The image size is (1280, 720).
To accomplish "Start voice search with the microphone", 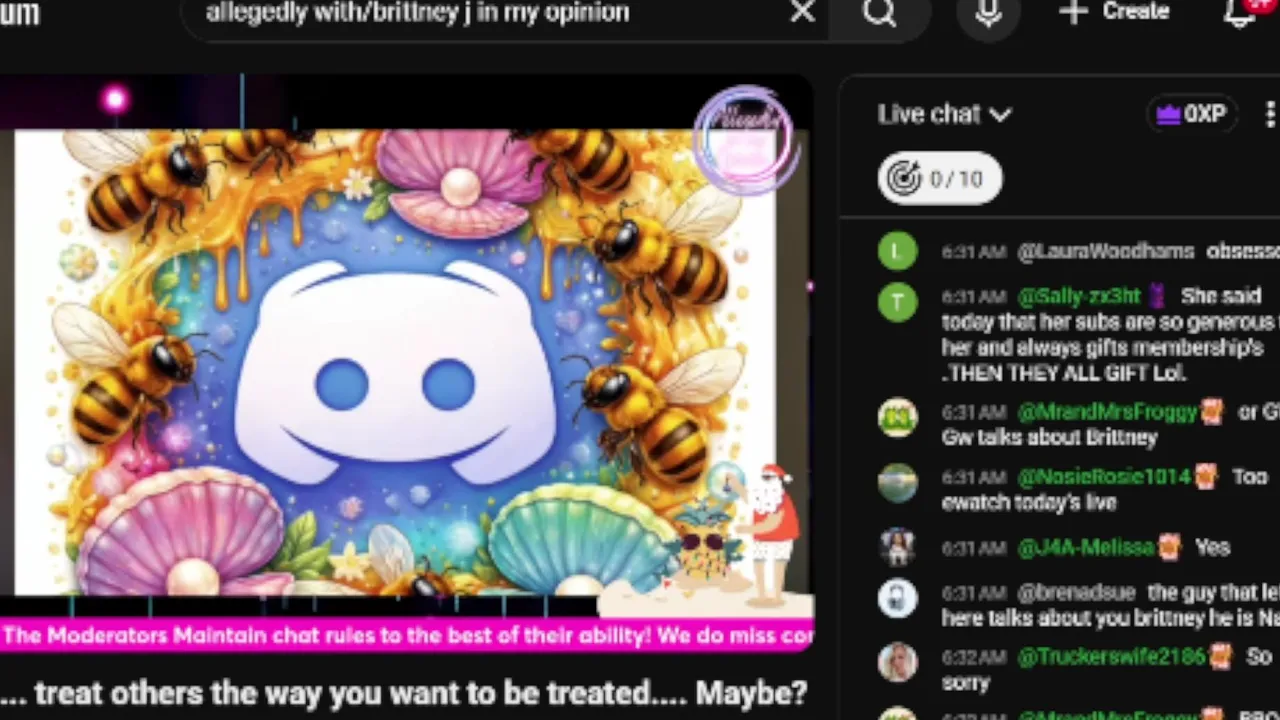I will point(988,13).
